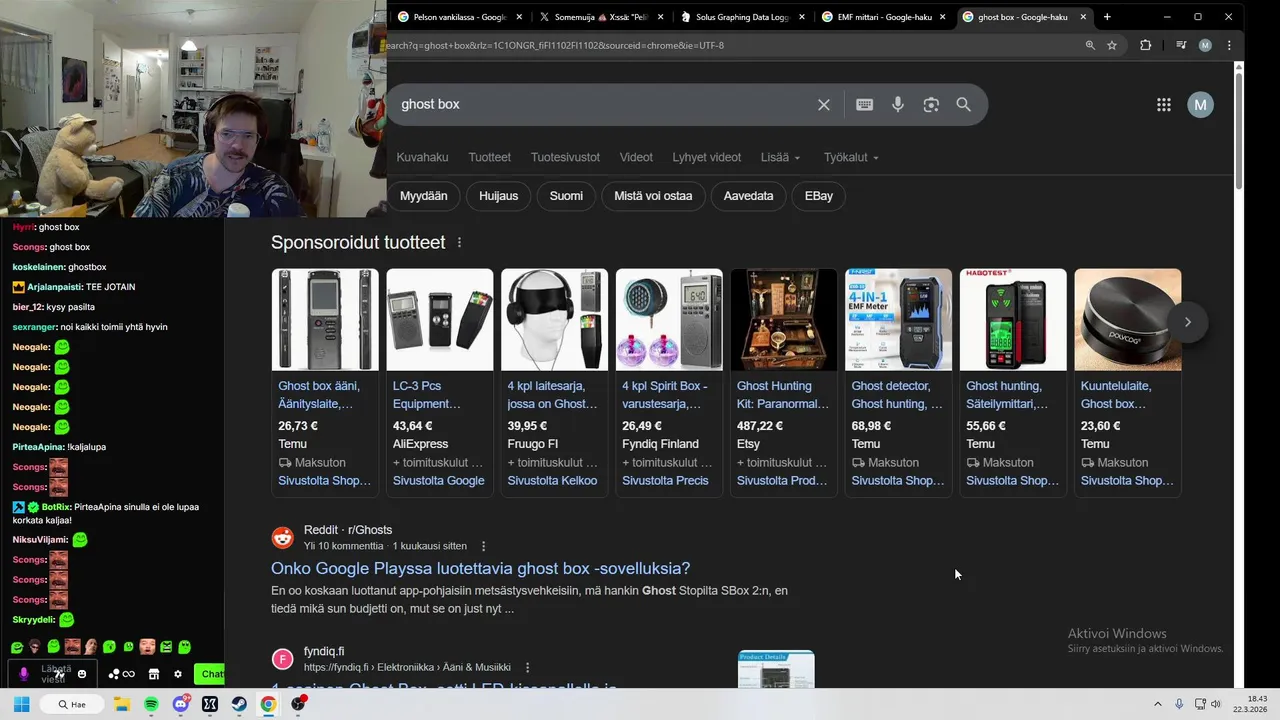Apply the Myydään filter chip
Viewport: 1280px width, 720px height.
[x=424, y=196]
